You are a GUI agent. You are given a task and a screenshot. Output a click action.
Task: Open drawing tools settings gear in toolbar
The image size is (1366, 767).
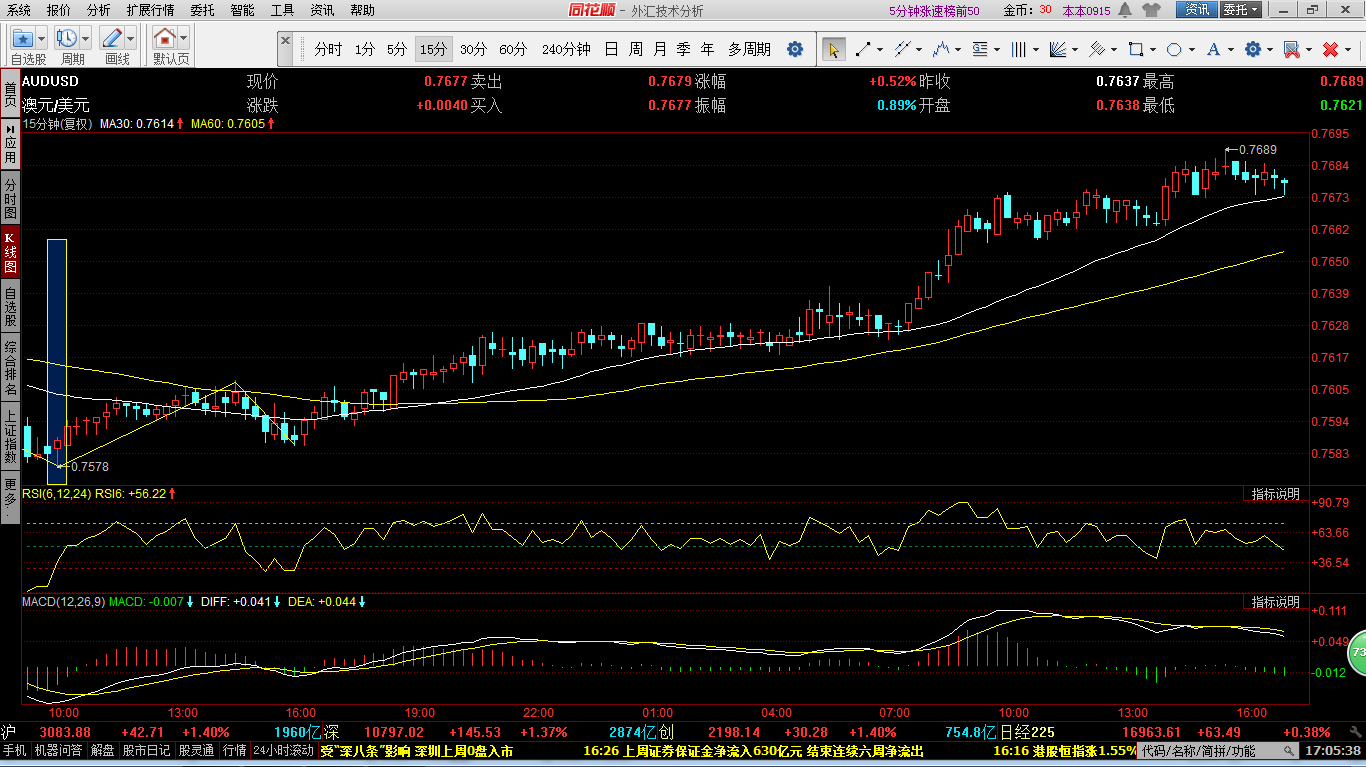click(1253, 49)
